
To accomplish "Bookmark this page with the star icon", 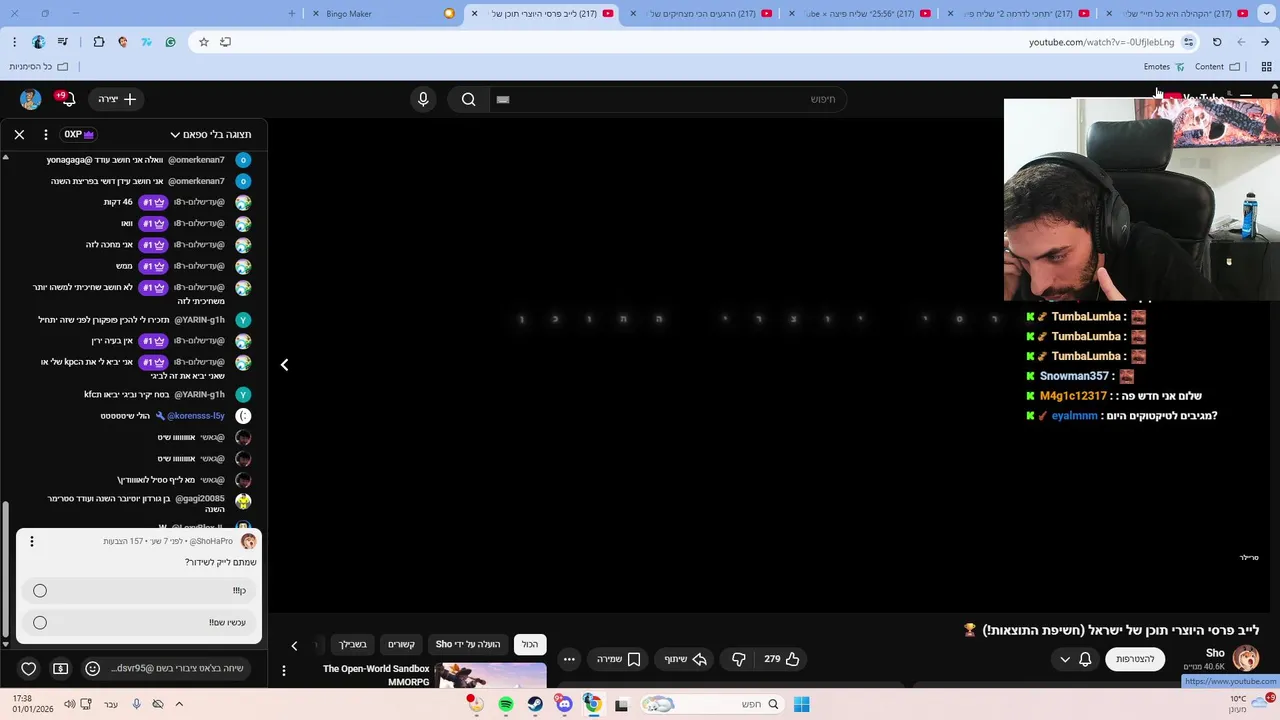I will coord(204,42).
